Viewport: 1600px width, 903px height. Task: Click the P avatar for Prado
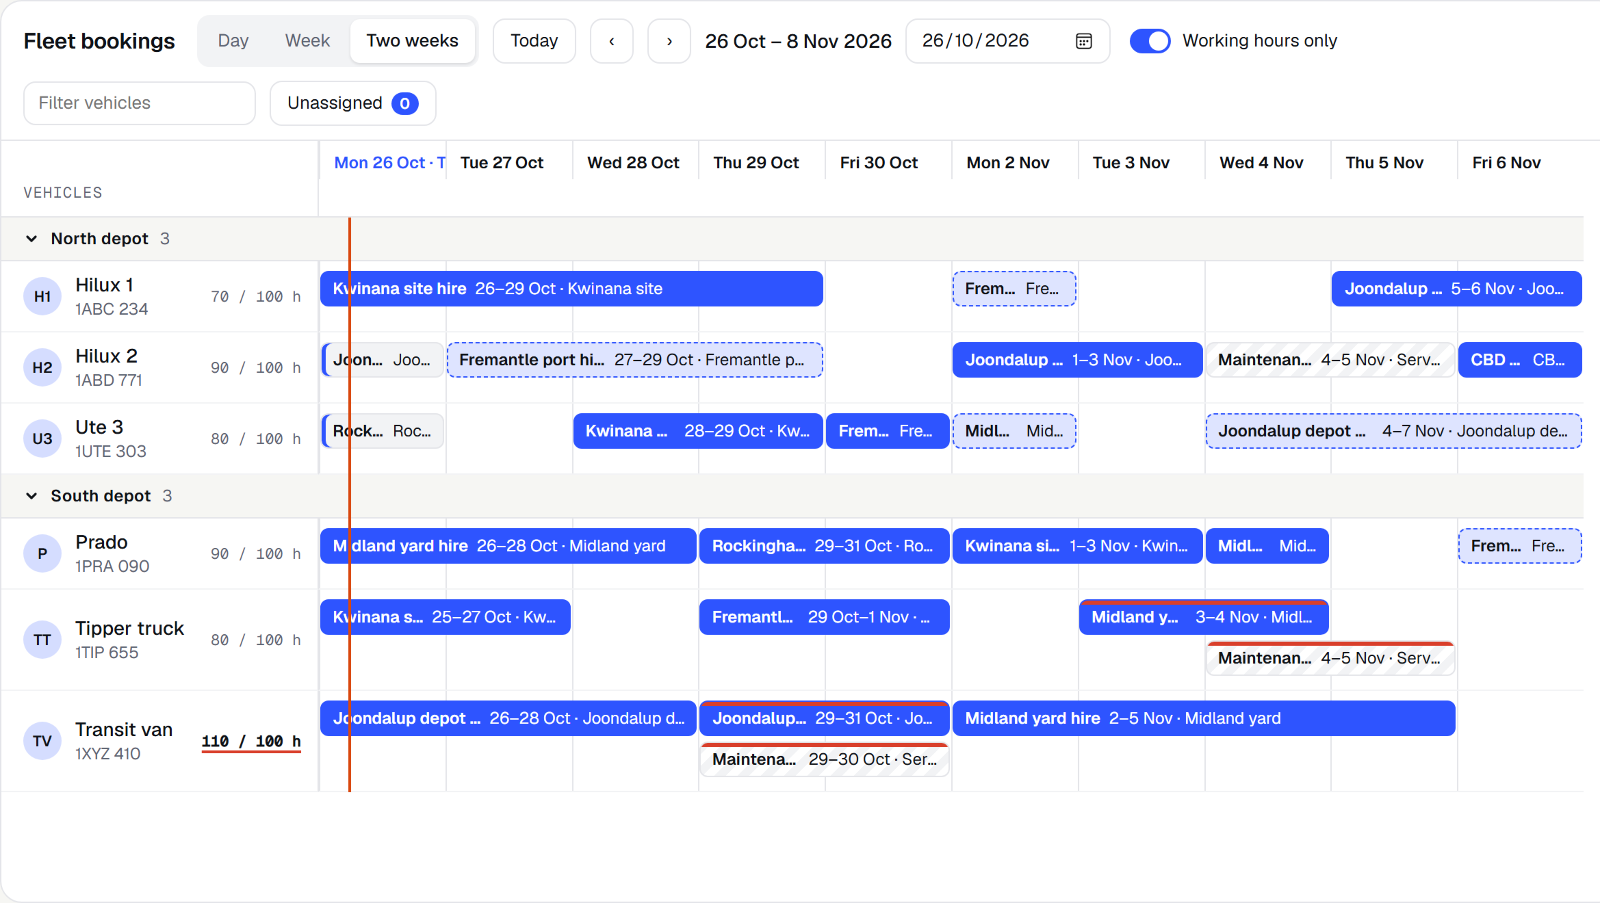[42, 553]
